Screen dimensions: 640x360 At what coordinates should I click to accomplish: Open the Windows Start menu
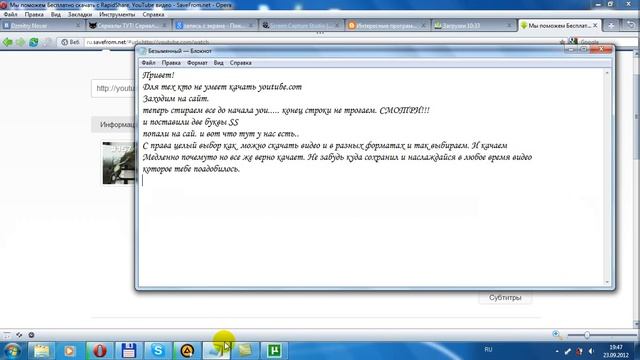12,351
